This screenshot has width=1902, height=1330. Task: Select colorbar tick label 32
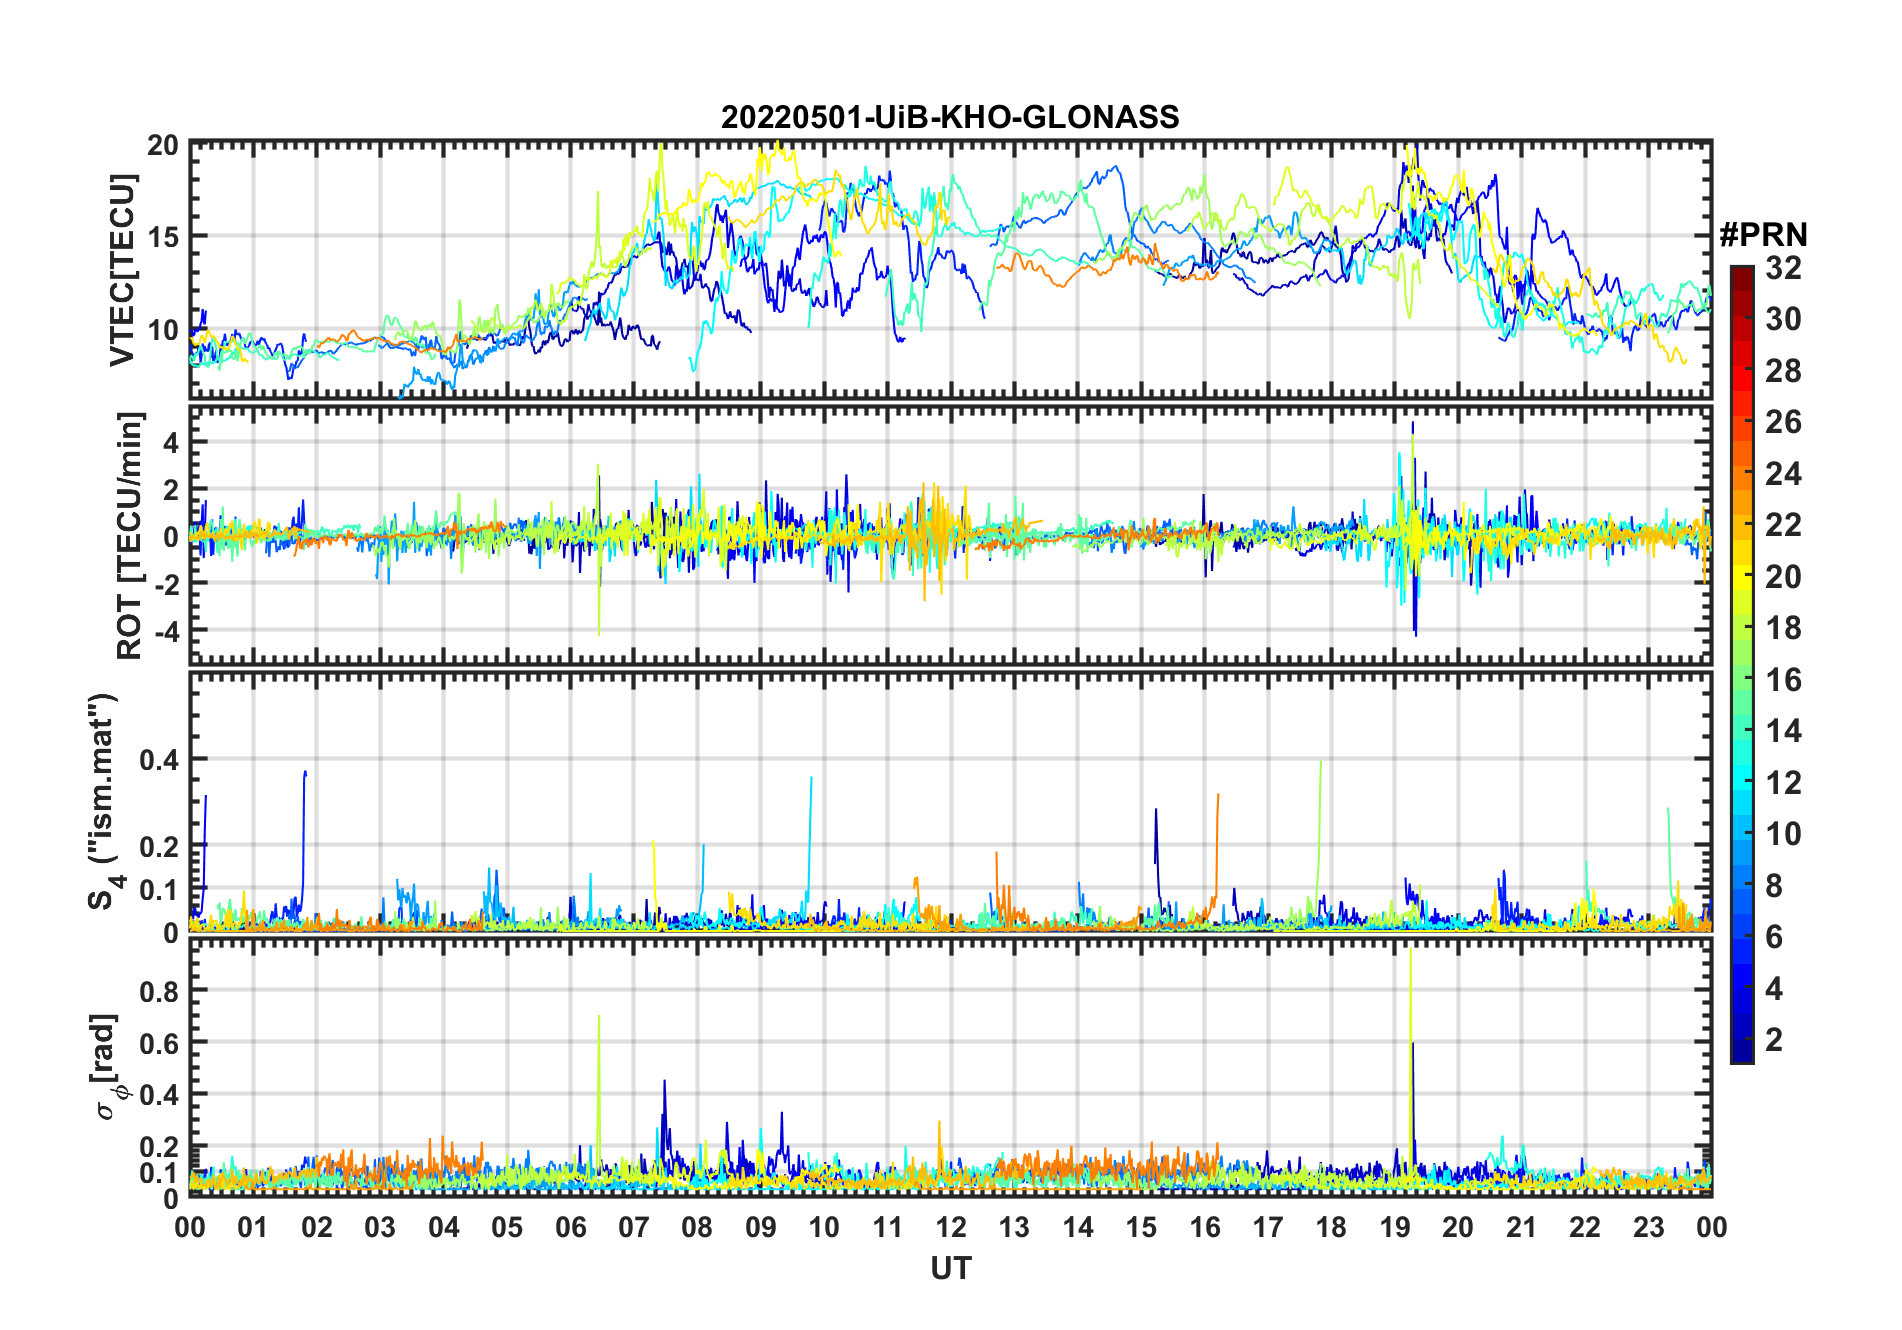(1783, 267)
